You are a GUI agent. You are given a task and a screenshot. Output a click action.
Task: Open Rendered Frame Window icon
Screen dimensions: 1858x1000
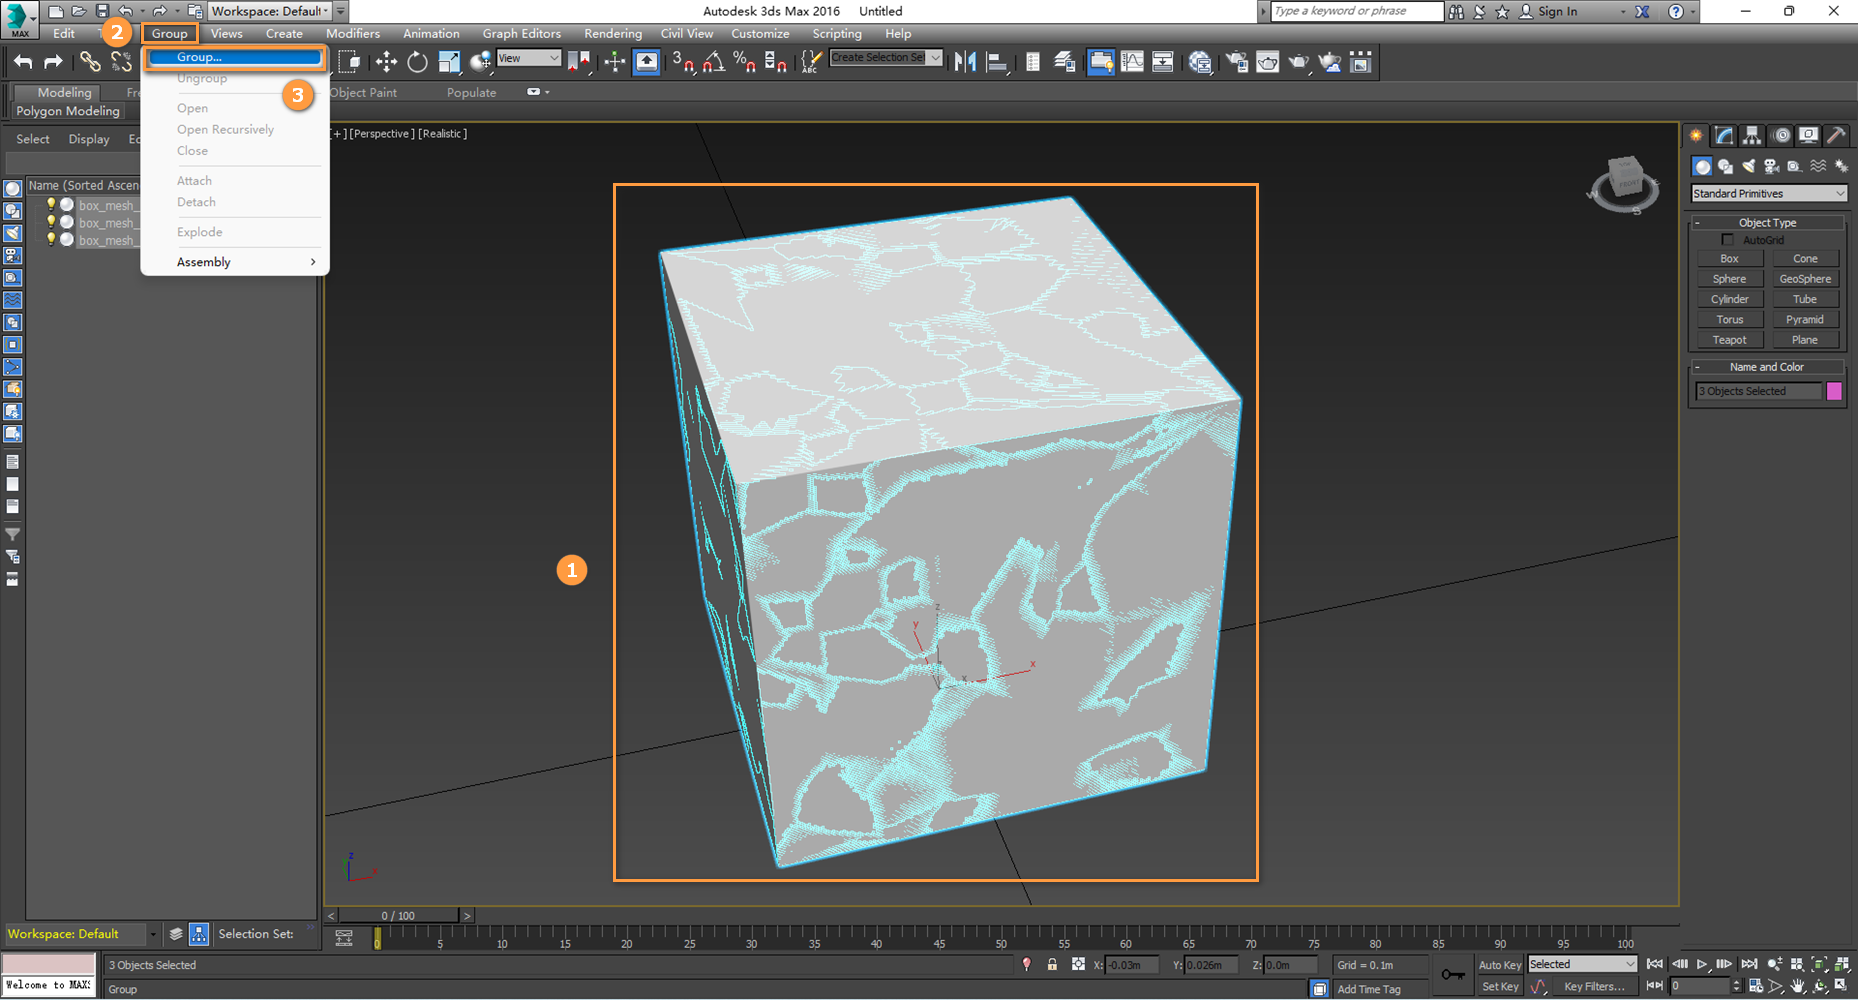pyautogui.click(x=1268, y=62)
